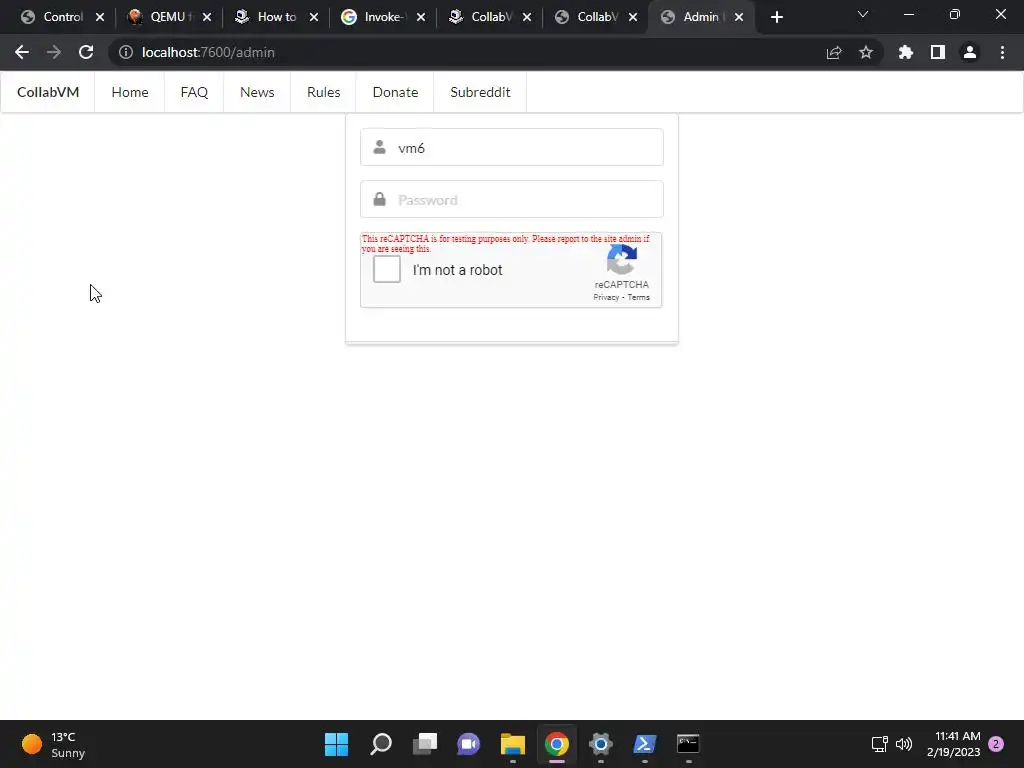Check the I'm not a robot checkbox
Screen dimensions: 1024x768
click(387, 269)
